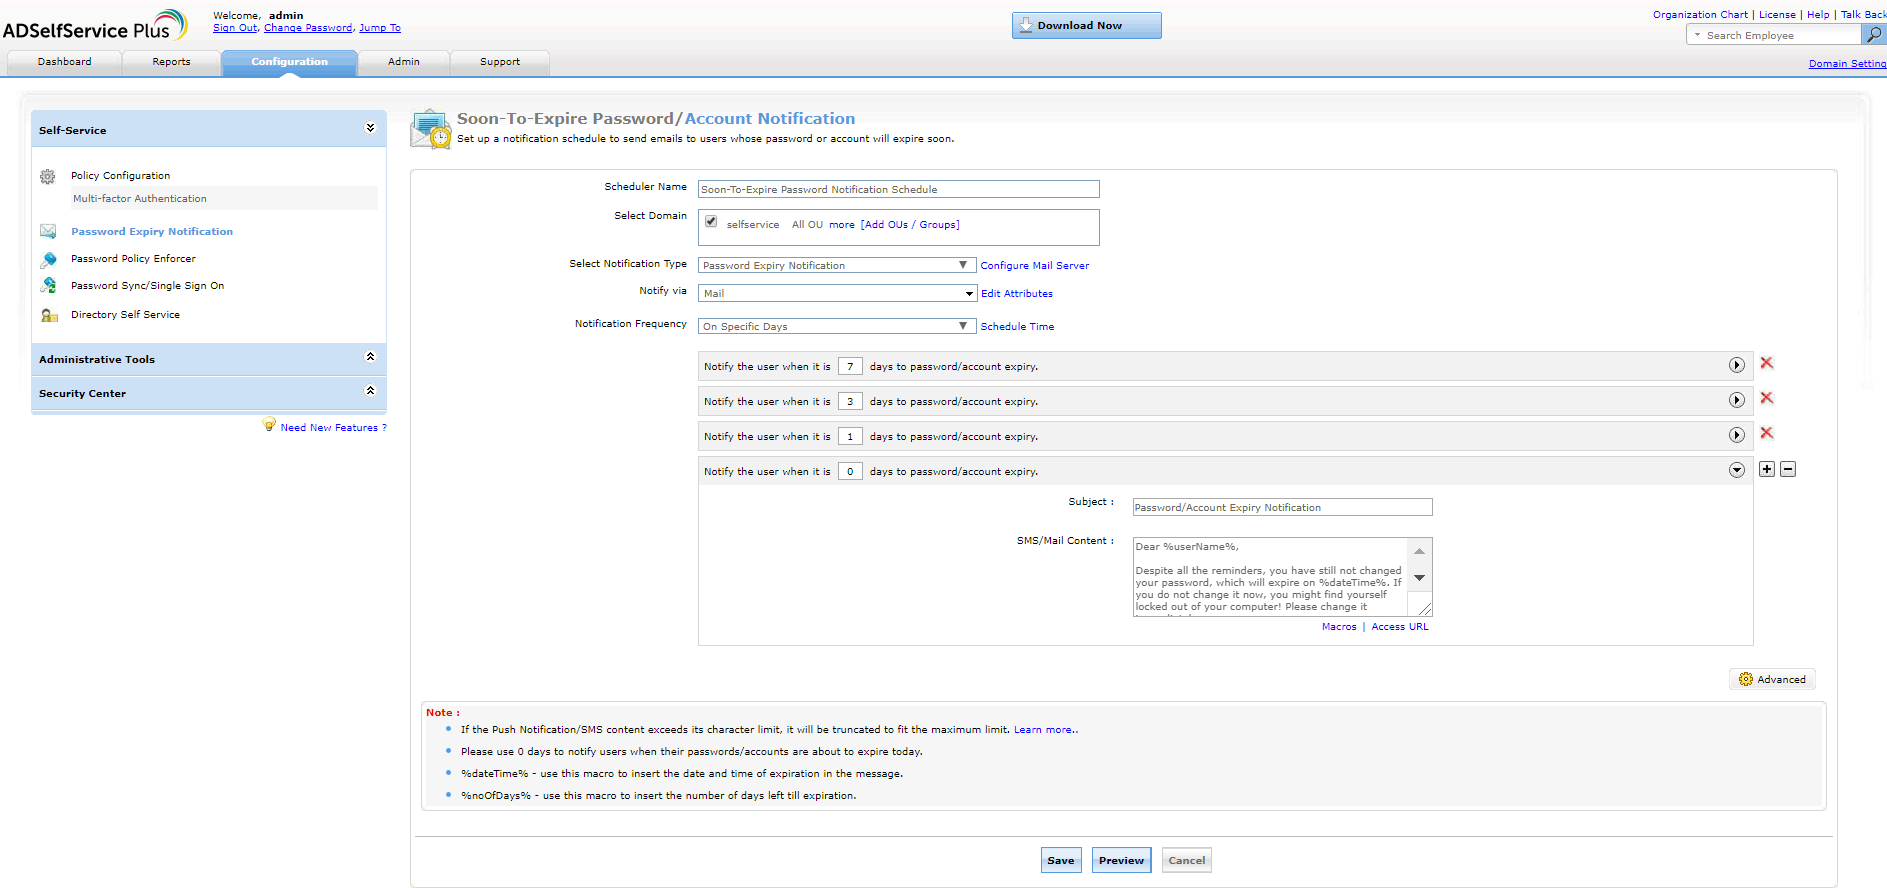Click the Save button
Image resolution: width=1887 pixels, height=888 pixels.
point(1061,860)
